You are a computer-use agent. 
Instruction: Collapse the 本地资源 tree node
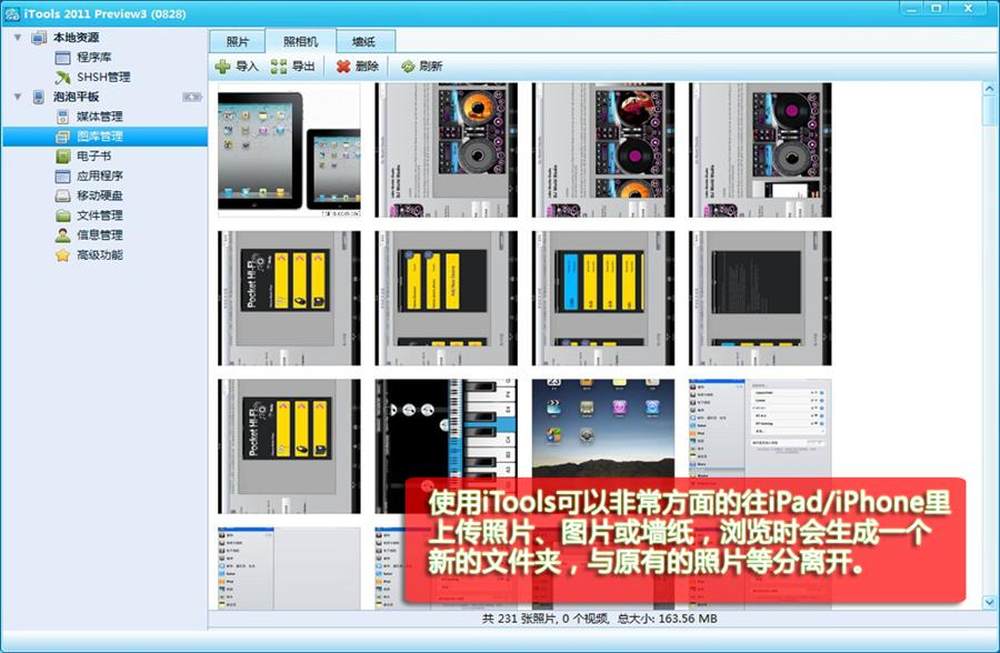(x=18, y=38)
